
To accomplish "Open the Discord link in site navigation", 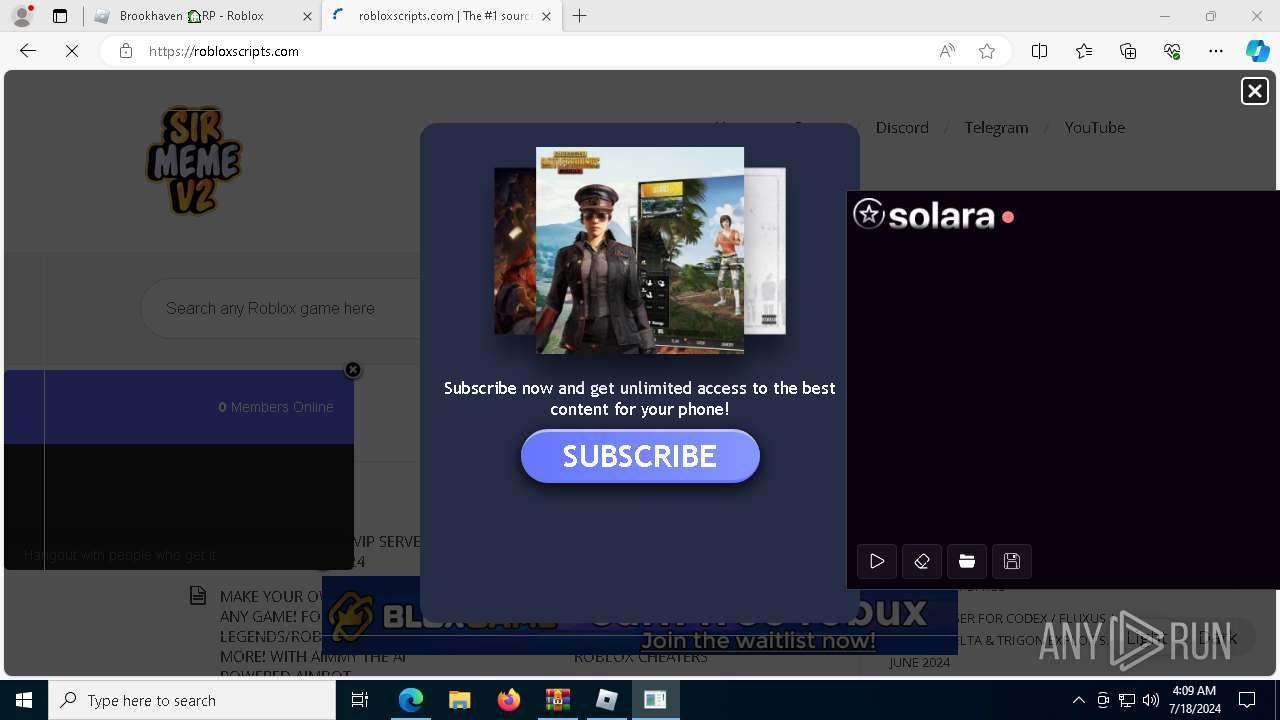I will pos(902,128).
